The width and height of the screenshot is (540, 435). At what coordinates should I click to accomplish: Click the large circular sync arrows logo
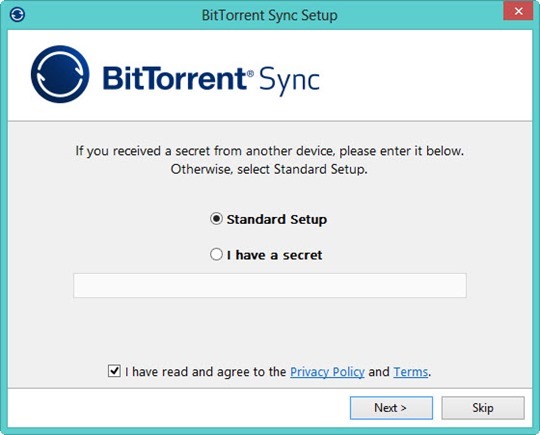60,74
